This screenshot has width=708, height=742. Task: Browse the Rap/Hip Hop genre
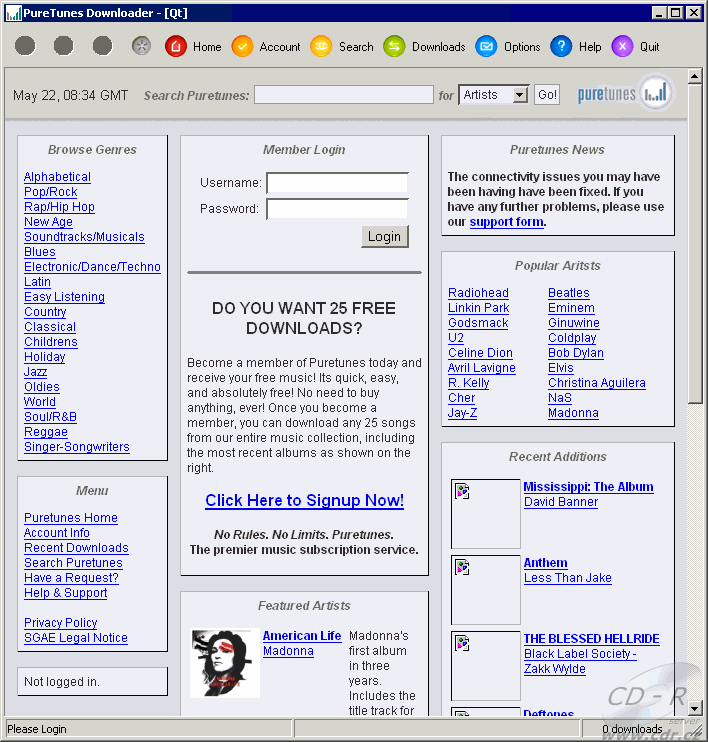[x=59, y=207]
